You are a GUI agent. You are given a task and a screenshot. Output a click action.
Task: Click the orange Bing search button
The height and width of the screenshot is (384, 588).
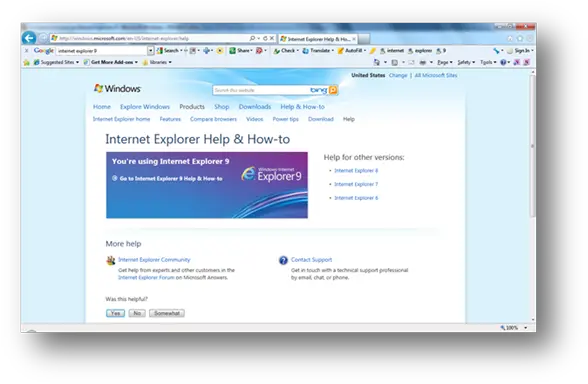(333, 90)
